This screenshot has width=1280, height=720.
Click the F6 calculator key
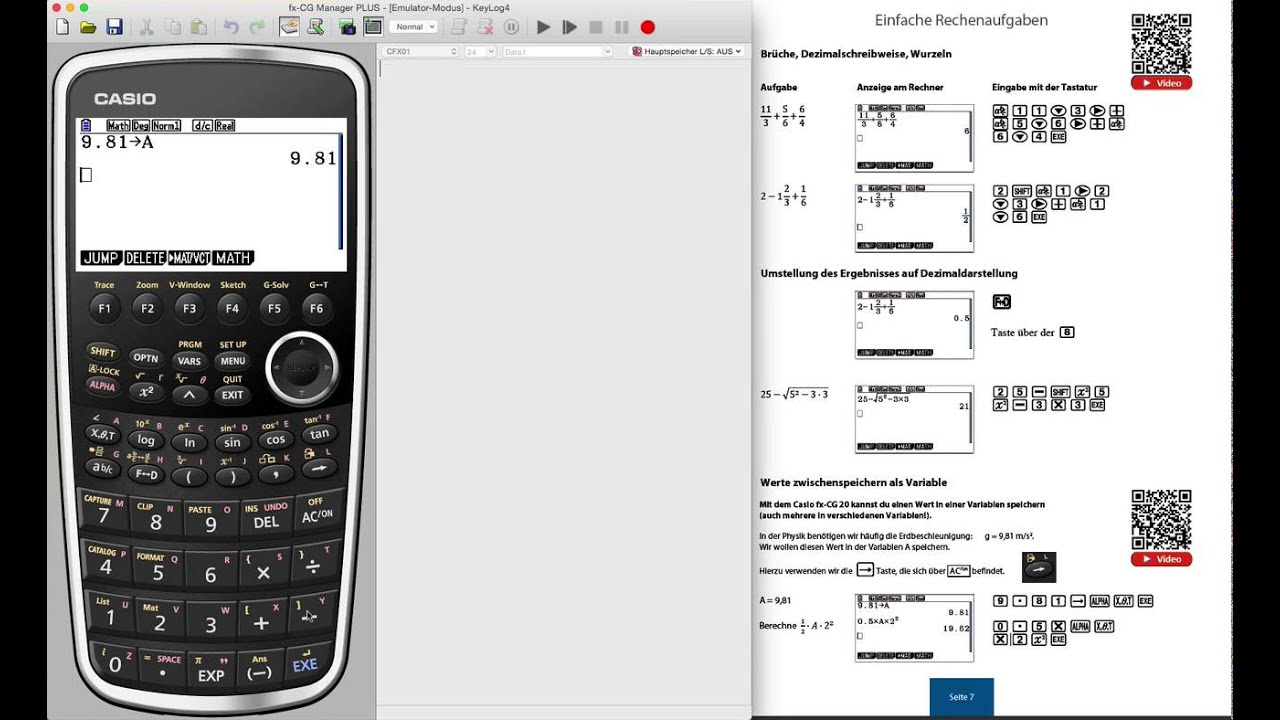(x=317, y=309)
